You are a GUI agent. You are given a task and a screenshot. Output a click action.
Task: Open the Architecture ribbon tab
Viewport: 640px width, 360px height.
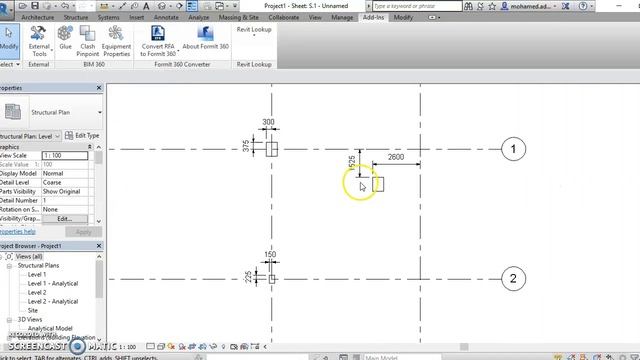[x=38, y=18]
